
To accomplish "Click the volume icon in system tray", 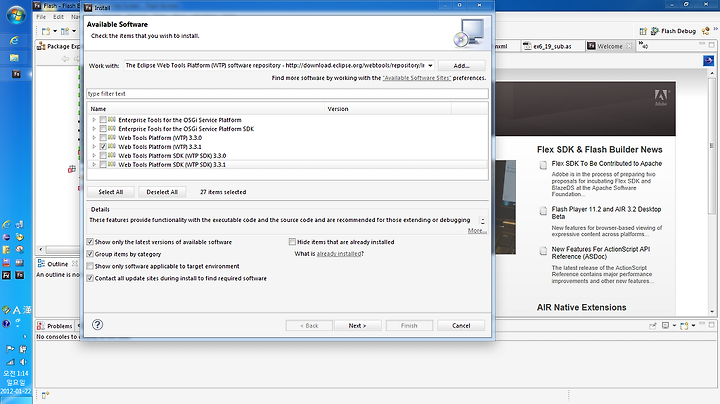I will pos(23,362).
